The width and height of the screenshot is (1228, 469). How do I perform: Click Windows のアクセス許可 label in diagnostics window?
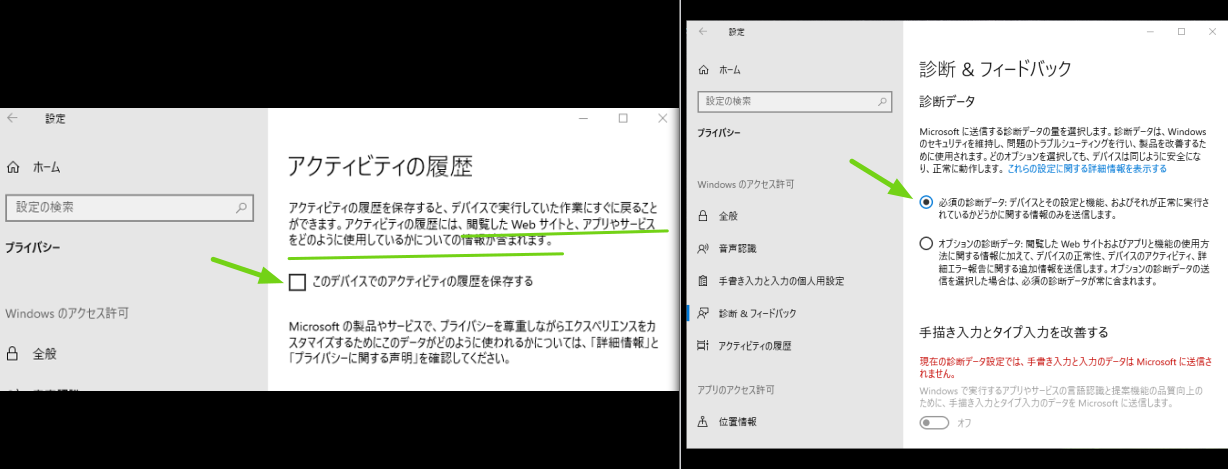[x=745, y=185]
